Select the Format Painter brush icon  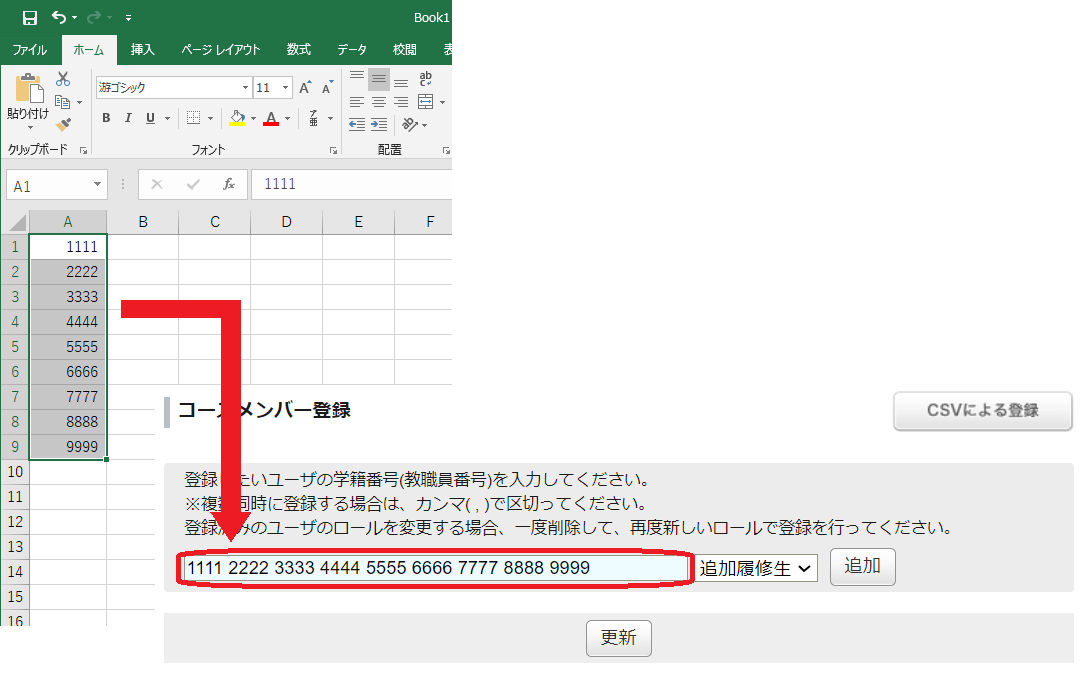pyautogui.click(x=63, y=125)
